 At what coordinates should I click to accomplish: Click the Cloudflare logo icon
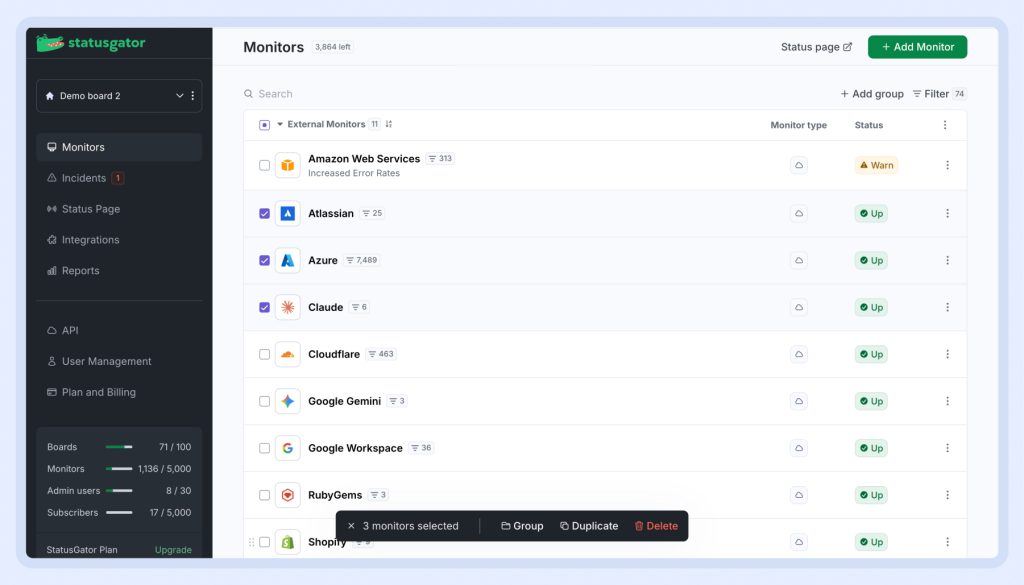[x=287, y=355]
